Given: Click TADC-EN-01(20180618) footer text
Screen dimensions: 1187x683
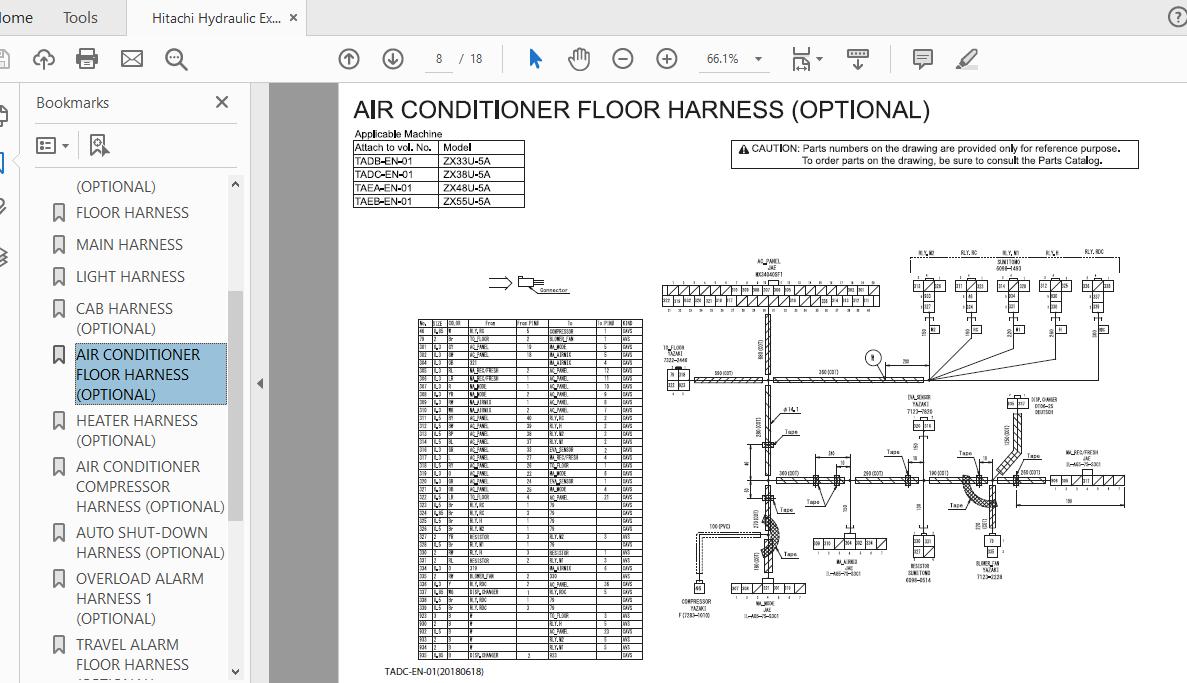Looking at the screenshot, I should [x=434, y=672].
